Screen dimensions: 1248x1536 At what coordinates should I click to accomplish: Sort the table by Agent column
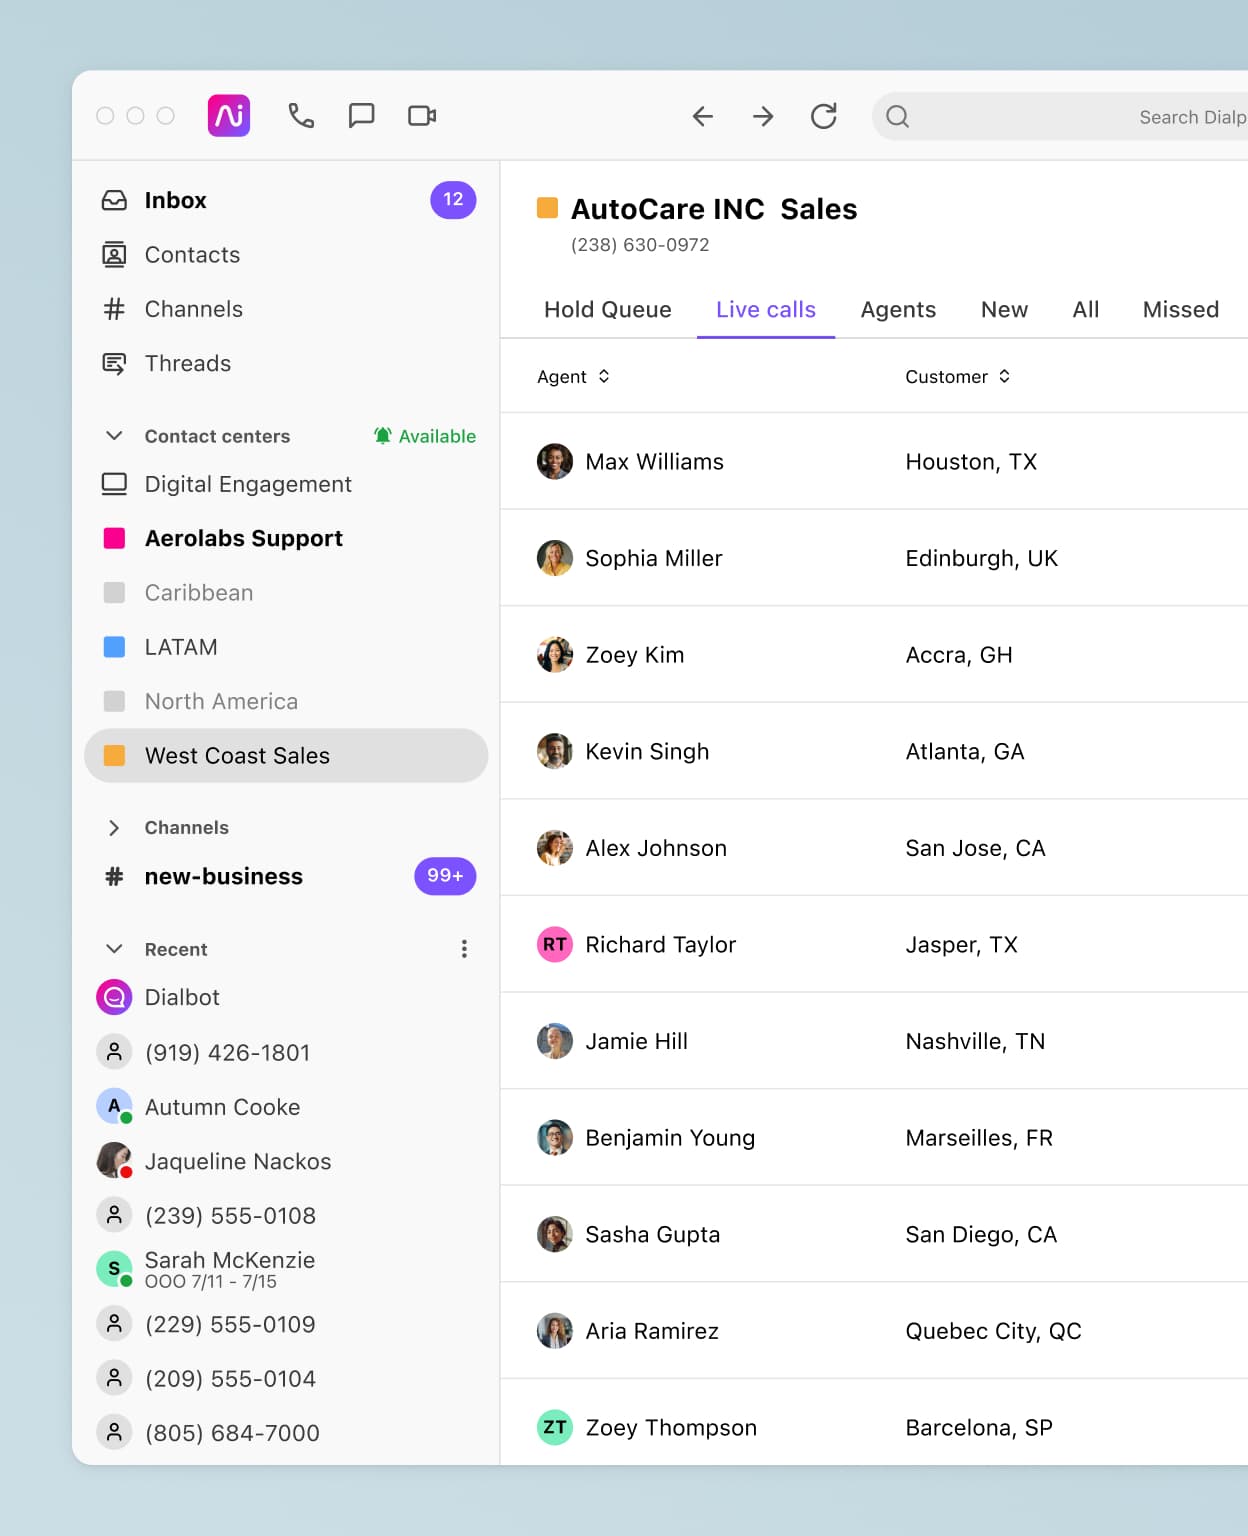click(x=573, y=377)
